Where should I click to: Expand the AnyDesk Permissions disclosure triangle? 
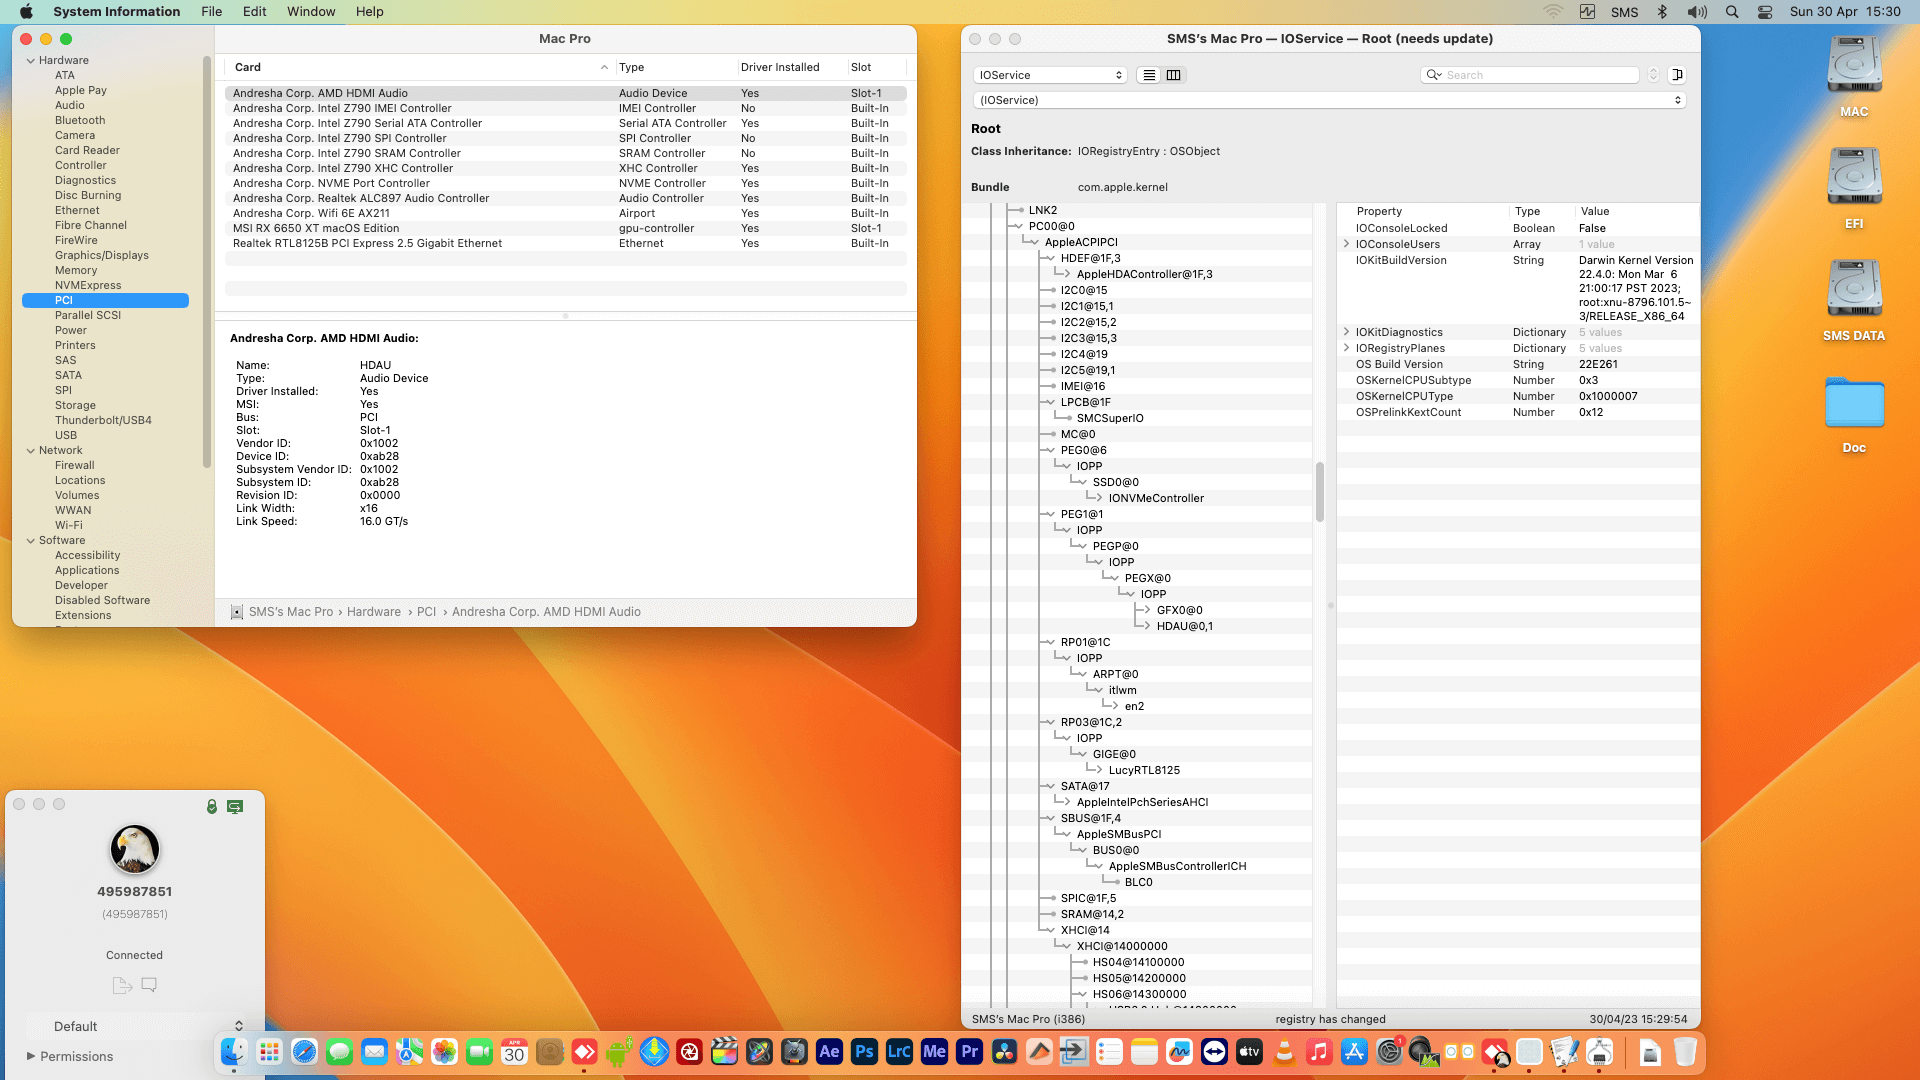tap(31, 1056)
